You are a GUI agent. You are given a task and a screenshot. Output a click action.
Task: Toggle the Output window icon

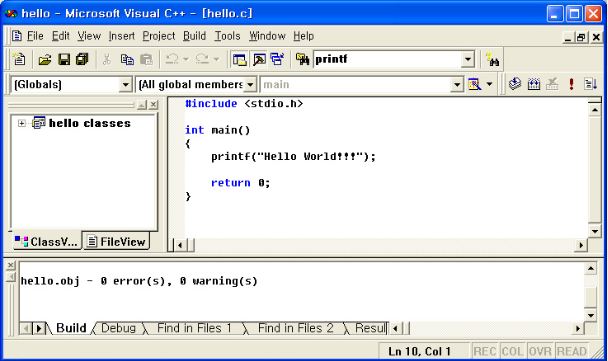tap(259, 59)
